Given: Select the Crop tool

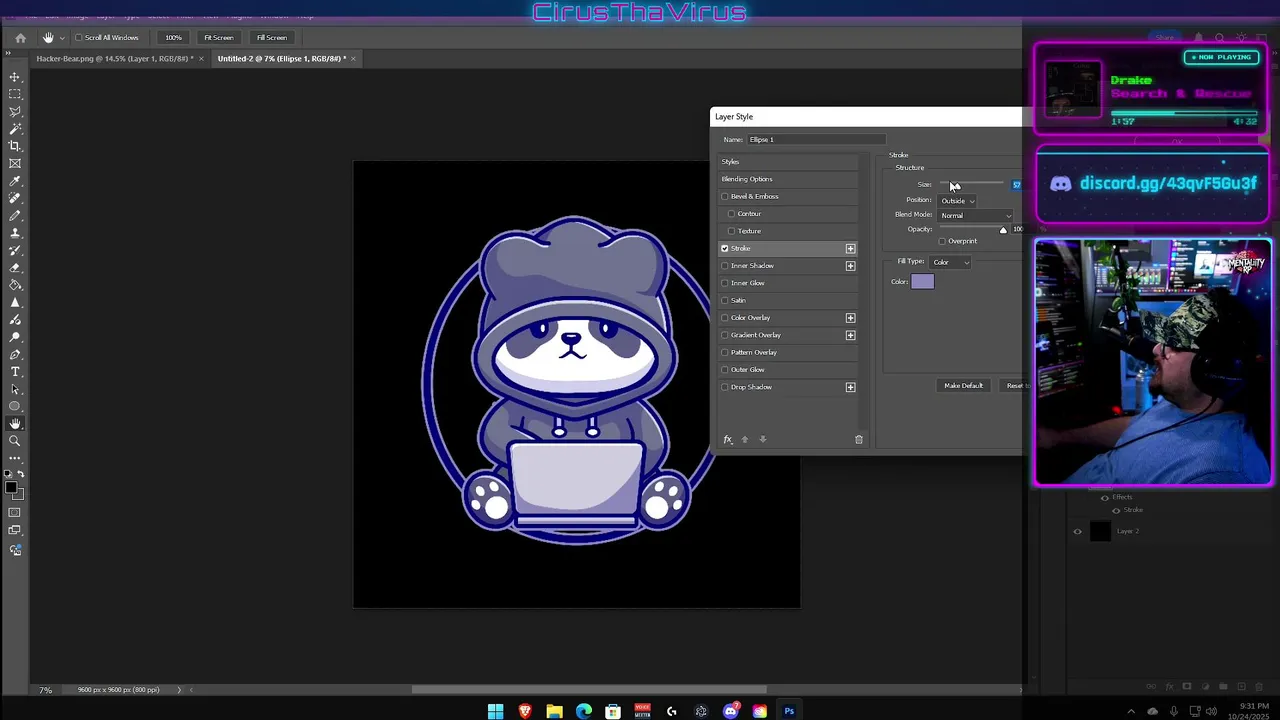Looking at the screenshot, I should click(15, 146).
